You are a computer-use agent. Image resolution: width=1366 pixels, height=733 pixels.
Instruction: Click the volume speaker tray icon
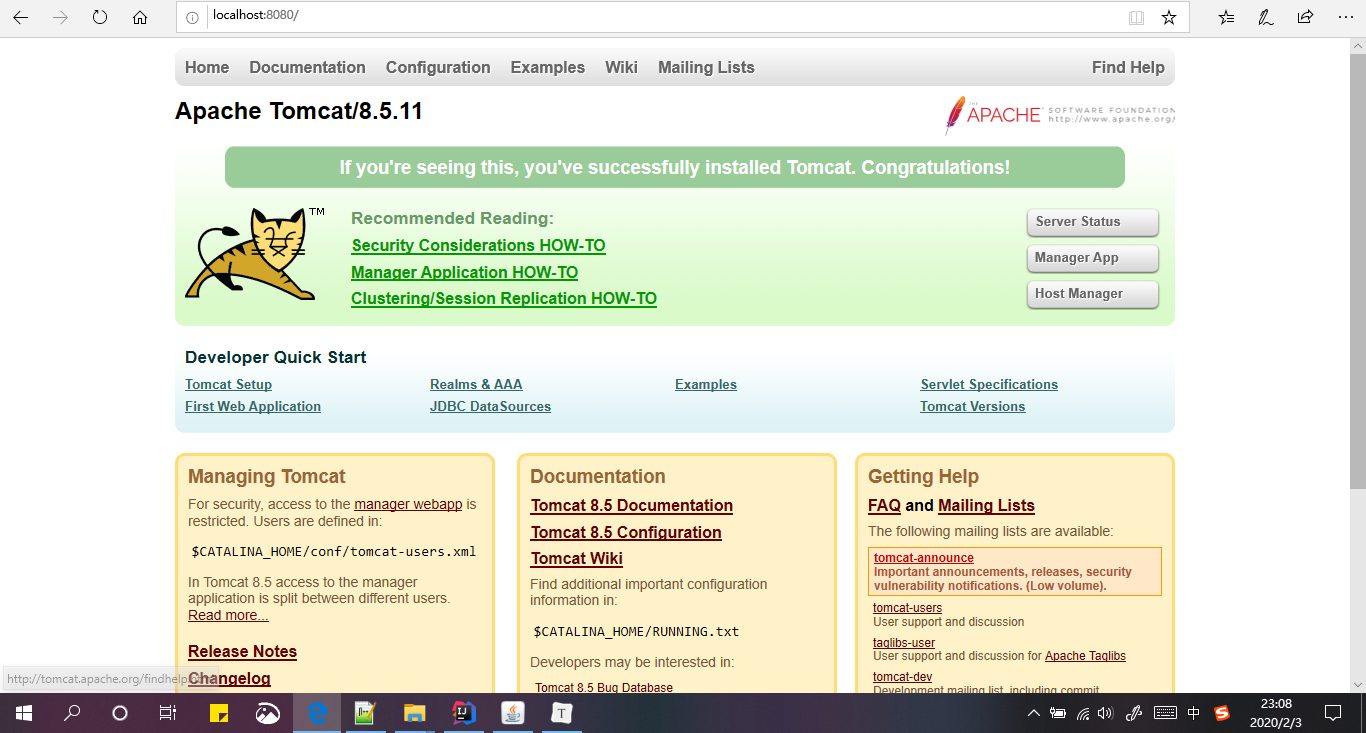point(1105,713)
